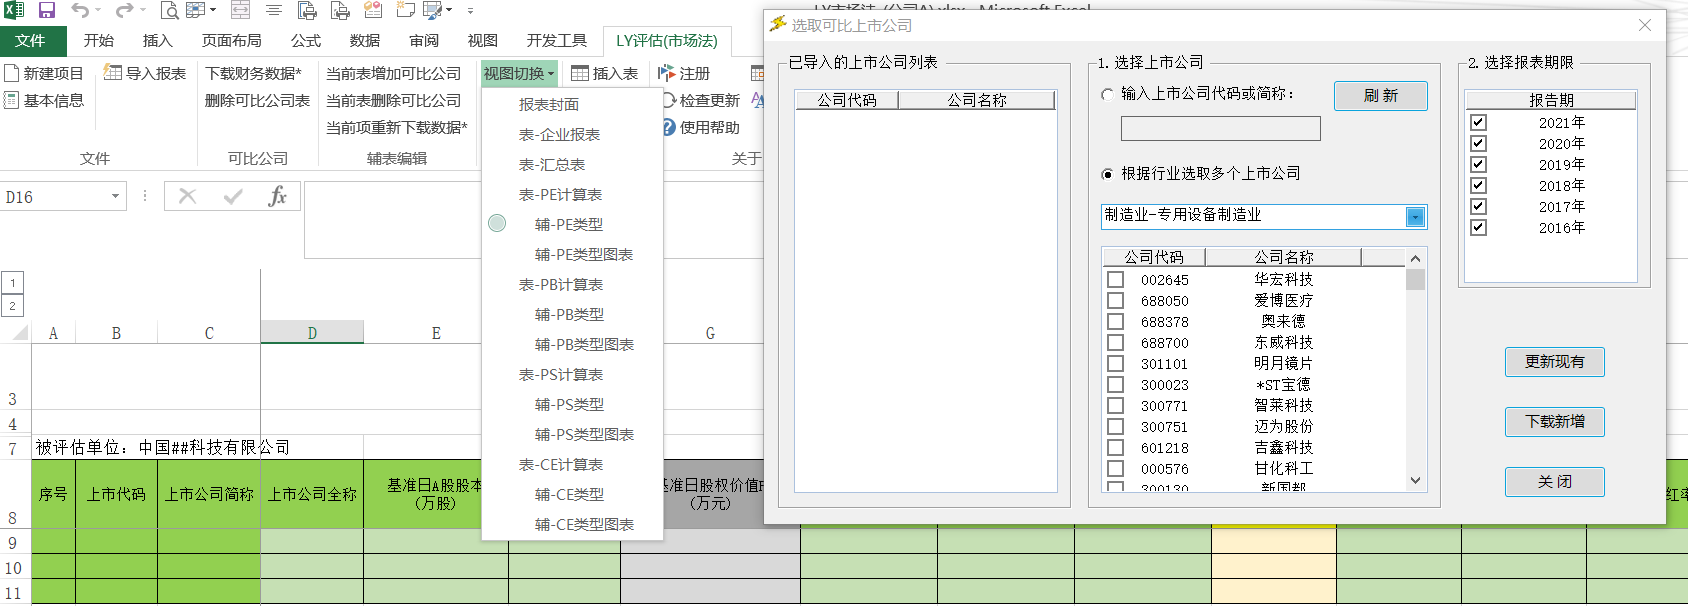Select the 输入上市公司代码或简称 radio button

1107,94
